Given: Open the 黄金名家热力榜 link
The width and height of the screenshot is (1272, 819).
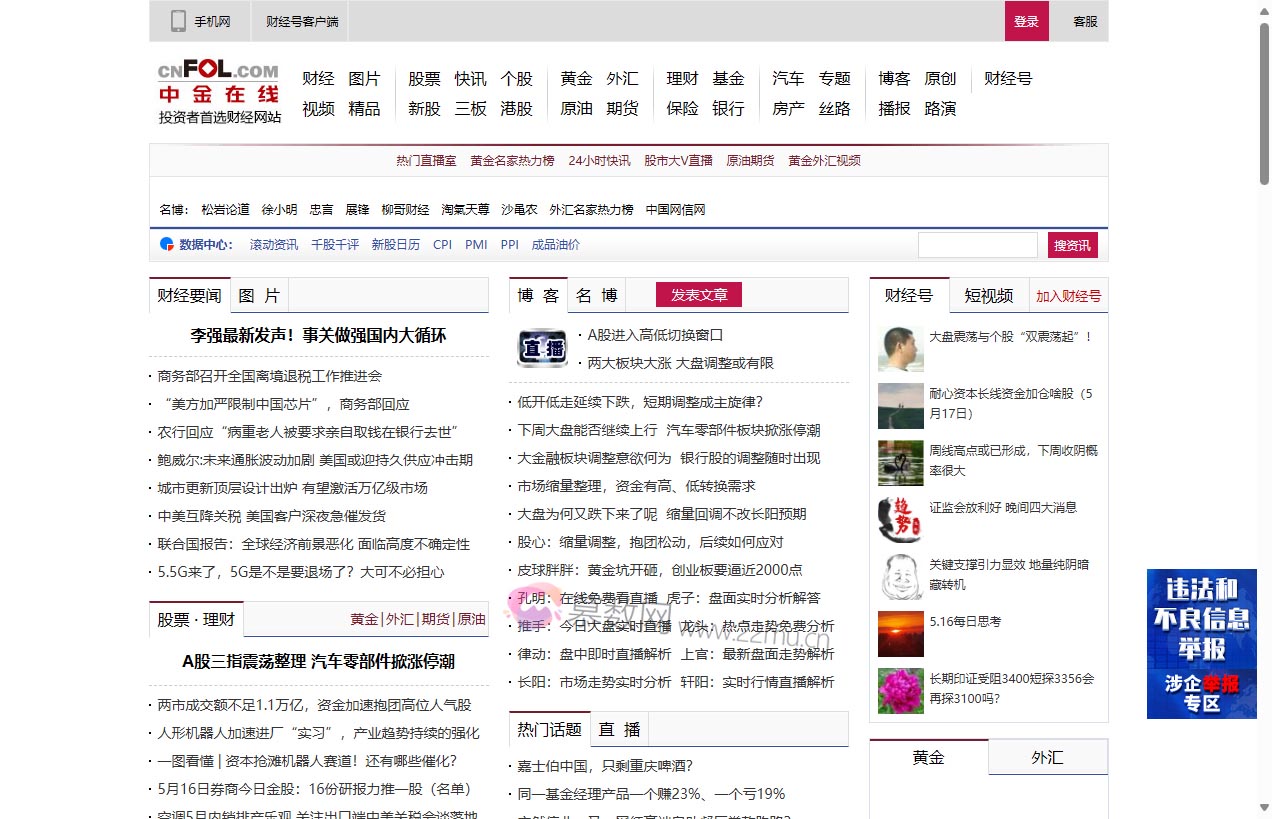Looking at the screenshot, I should coord(513,160).
